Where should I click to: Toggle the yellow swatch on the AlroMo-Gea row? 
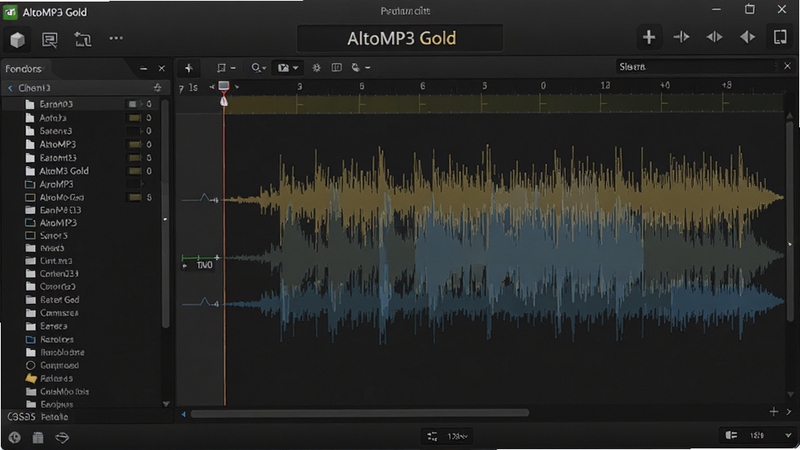coord(134,197)
